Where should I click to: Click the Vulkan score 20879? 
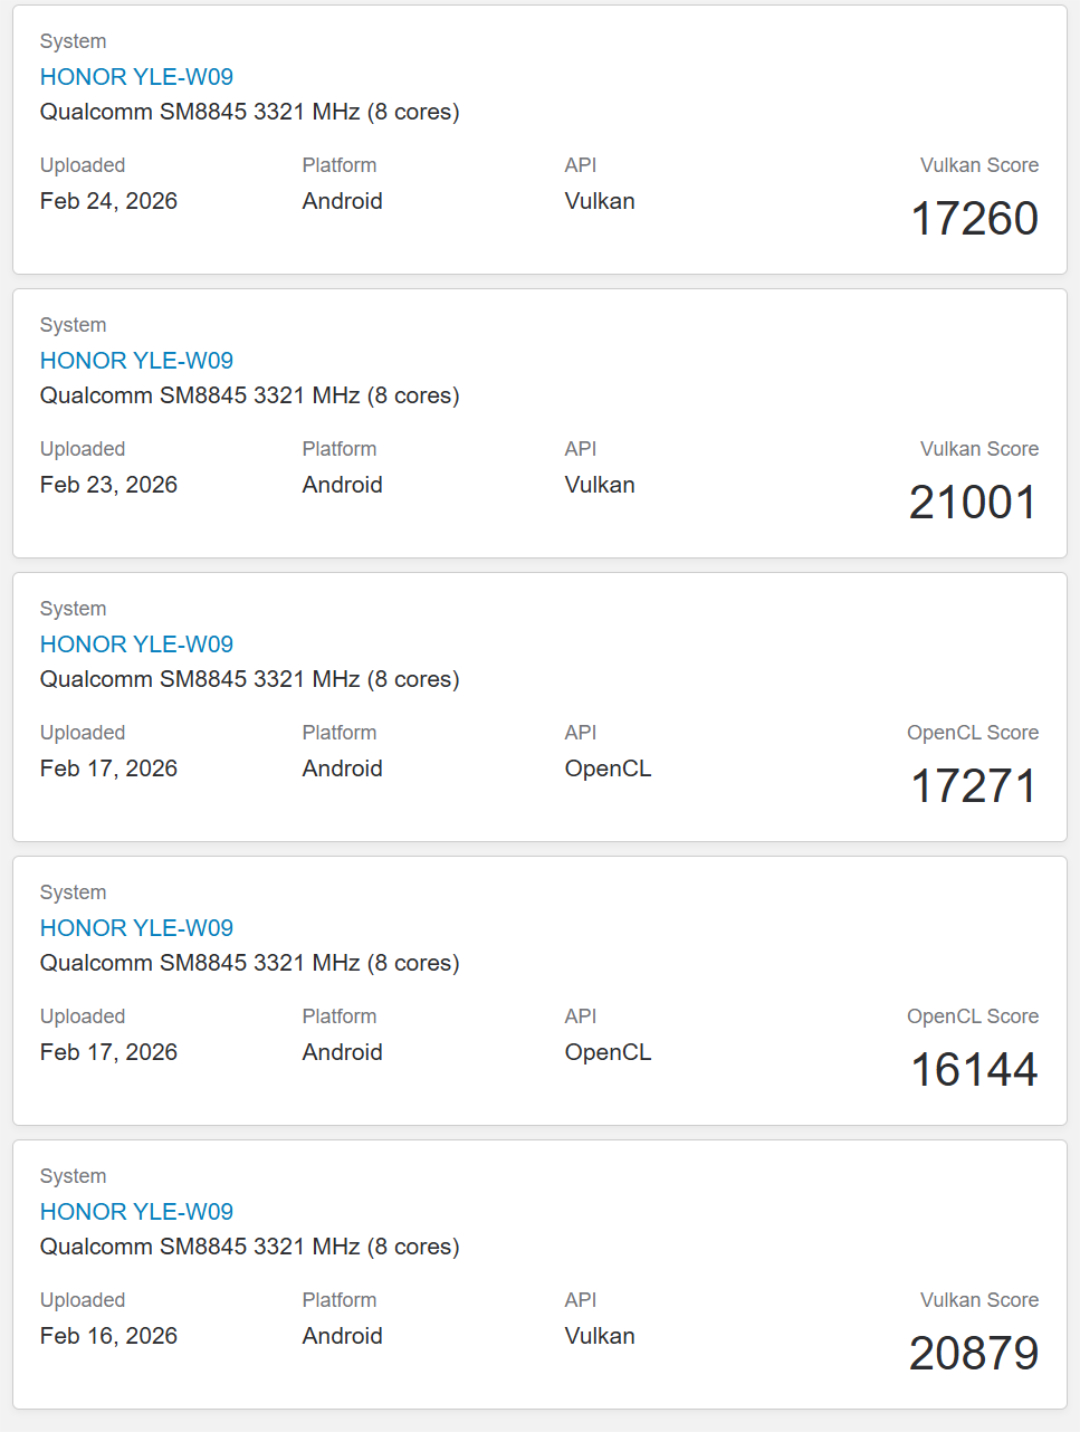[x=973, y=1354]
